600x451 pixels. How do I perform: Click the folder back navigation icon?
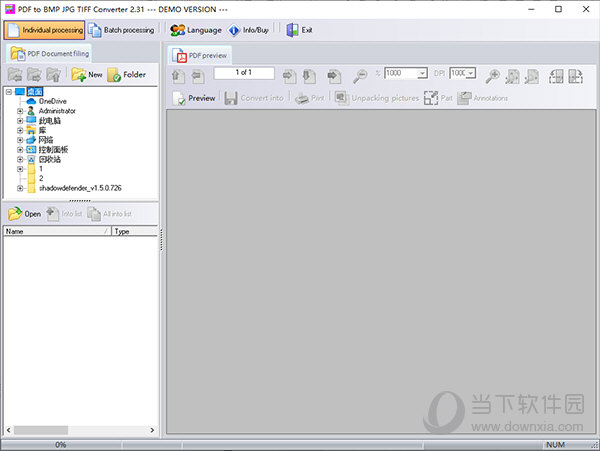[15, 75]
